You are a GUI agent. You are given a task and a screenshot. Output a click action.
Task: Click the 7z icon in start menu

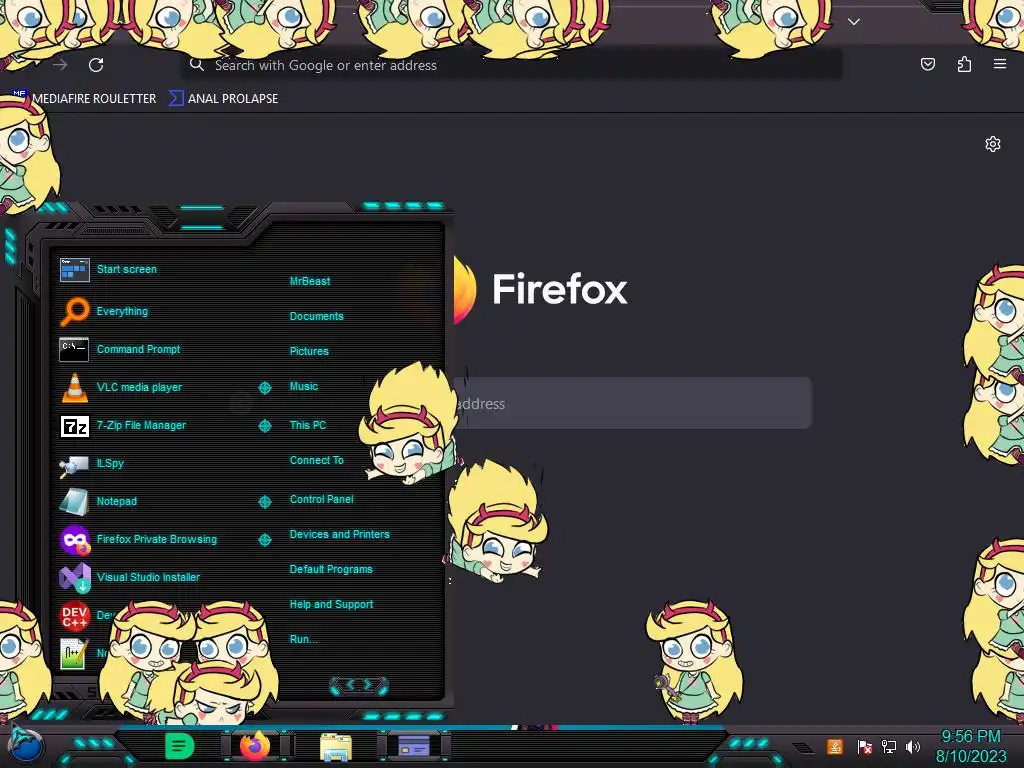74,426
